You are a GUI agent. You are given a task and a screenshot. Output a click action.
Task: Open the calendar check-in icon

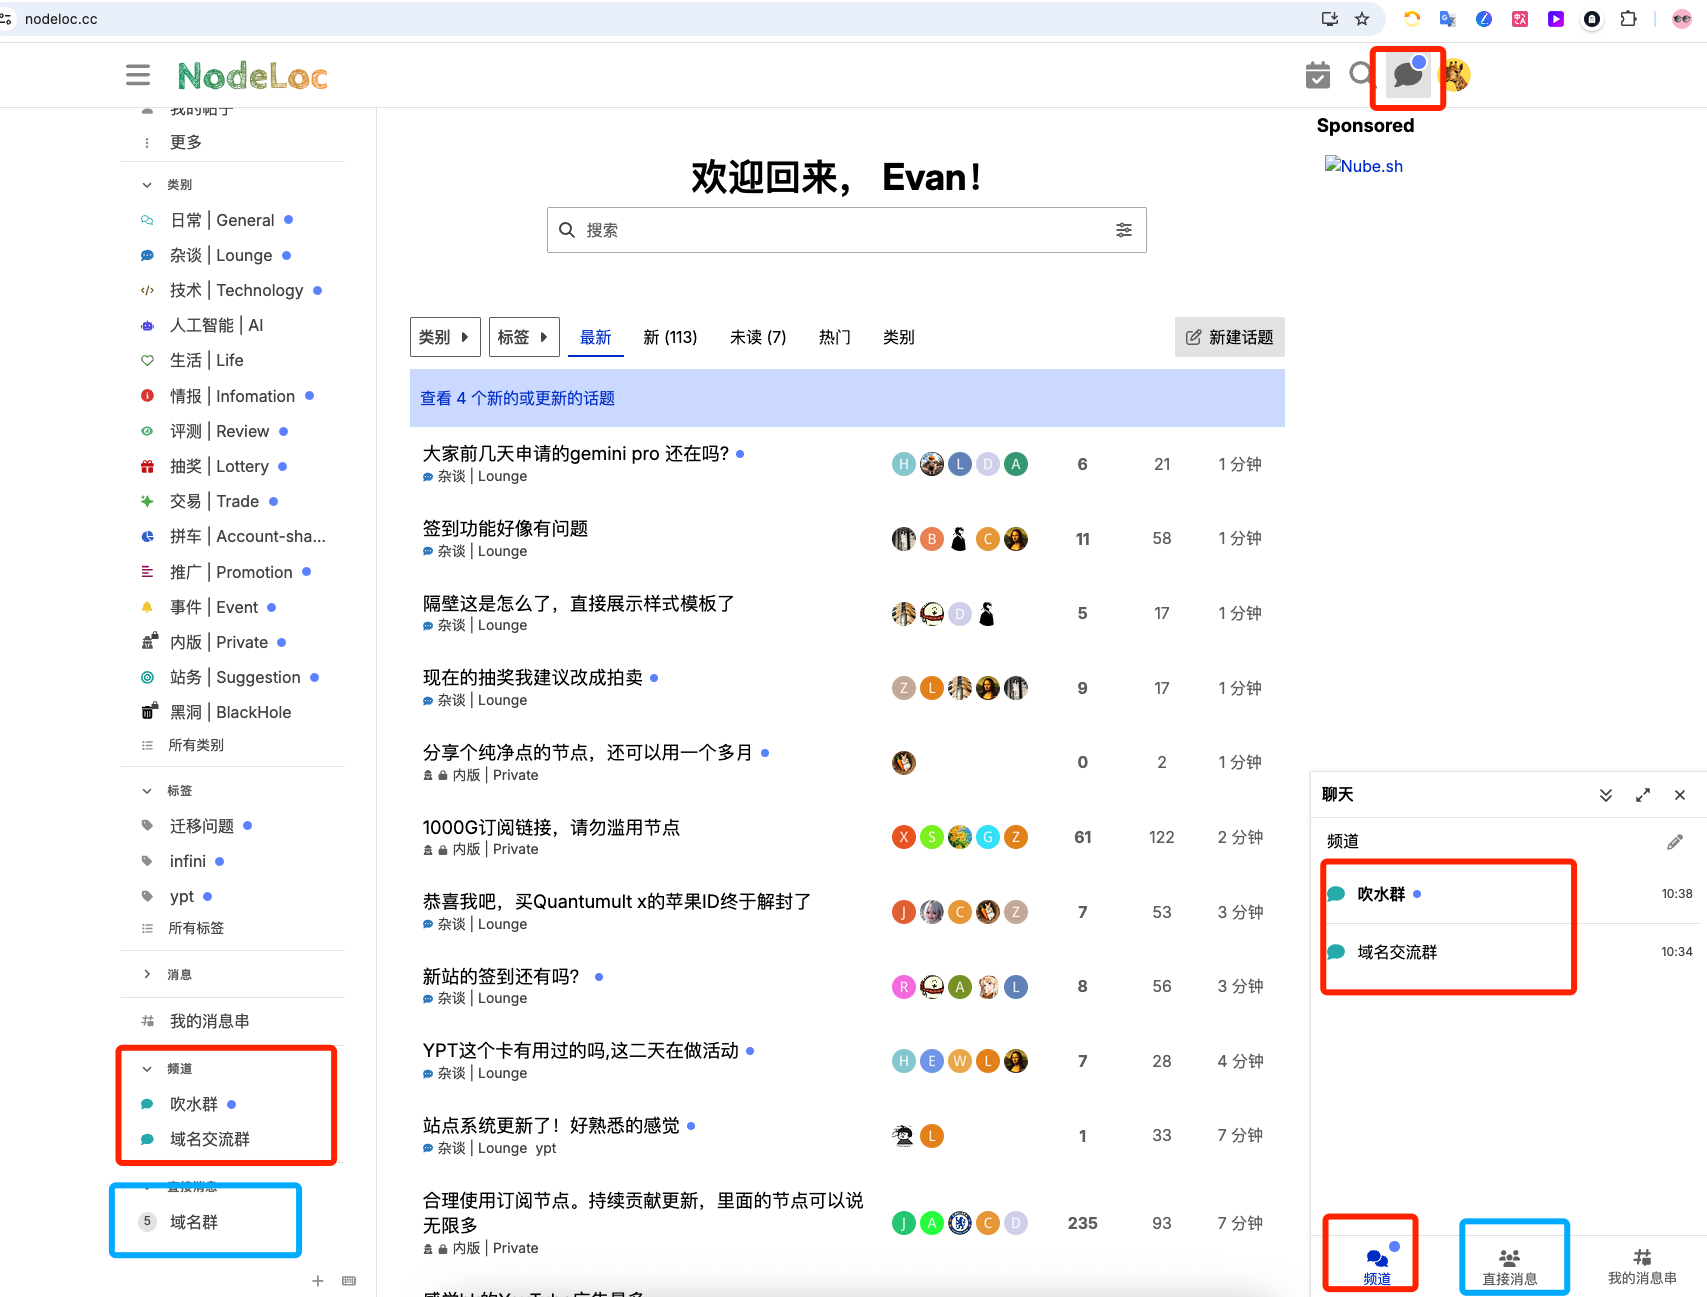tap(1318, 75)
